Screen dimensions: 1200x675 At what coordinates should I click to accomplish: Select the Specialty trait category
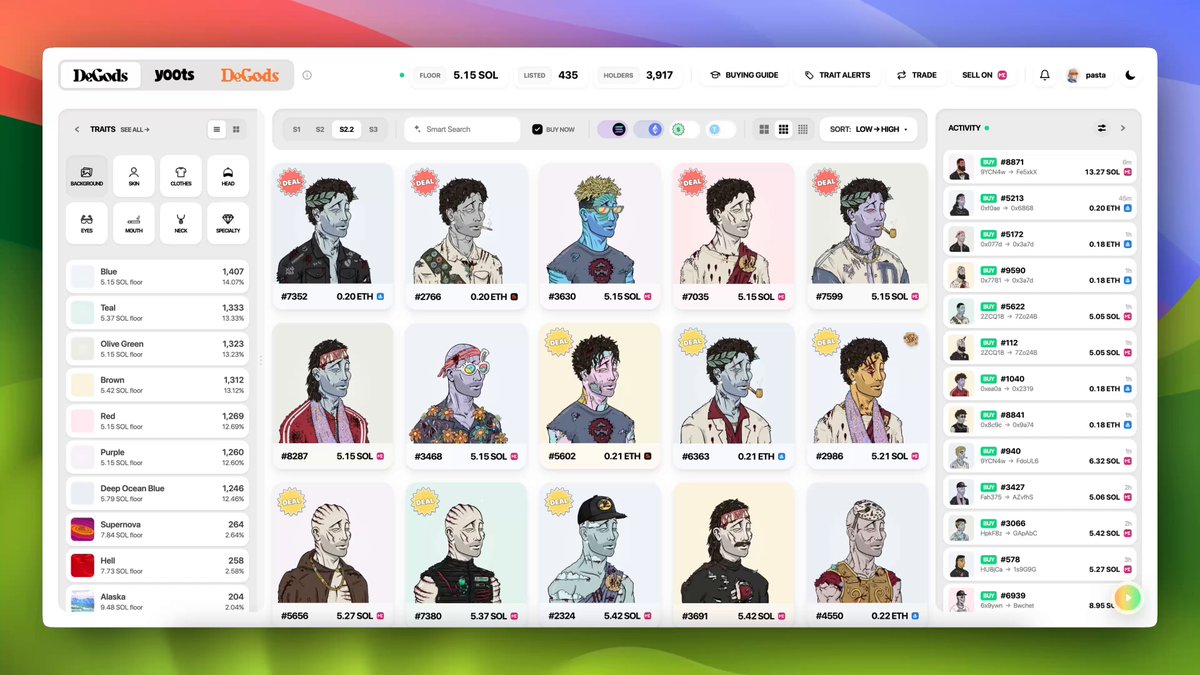click(x=228, y=223)
